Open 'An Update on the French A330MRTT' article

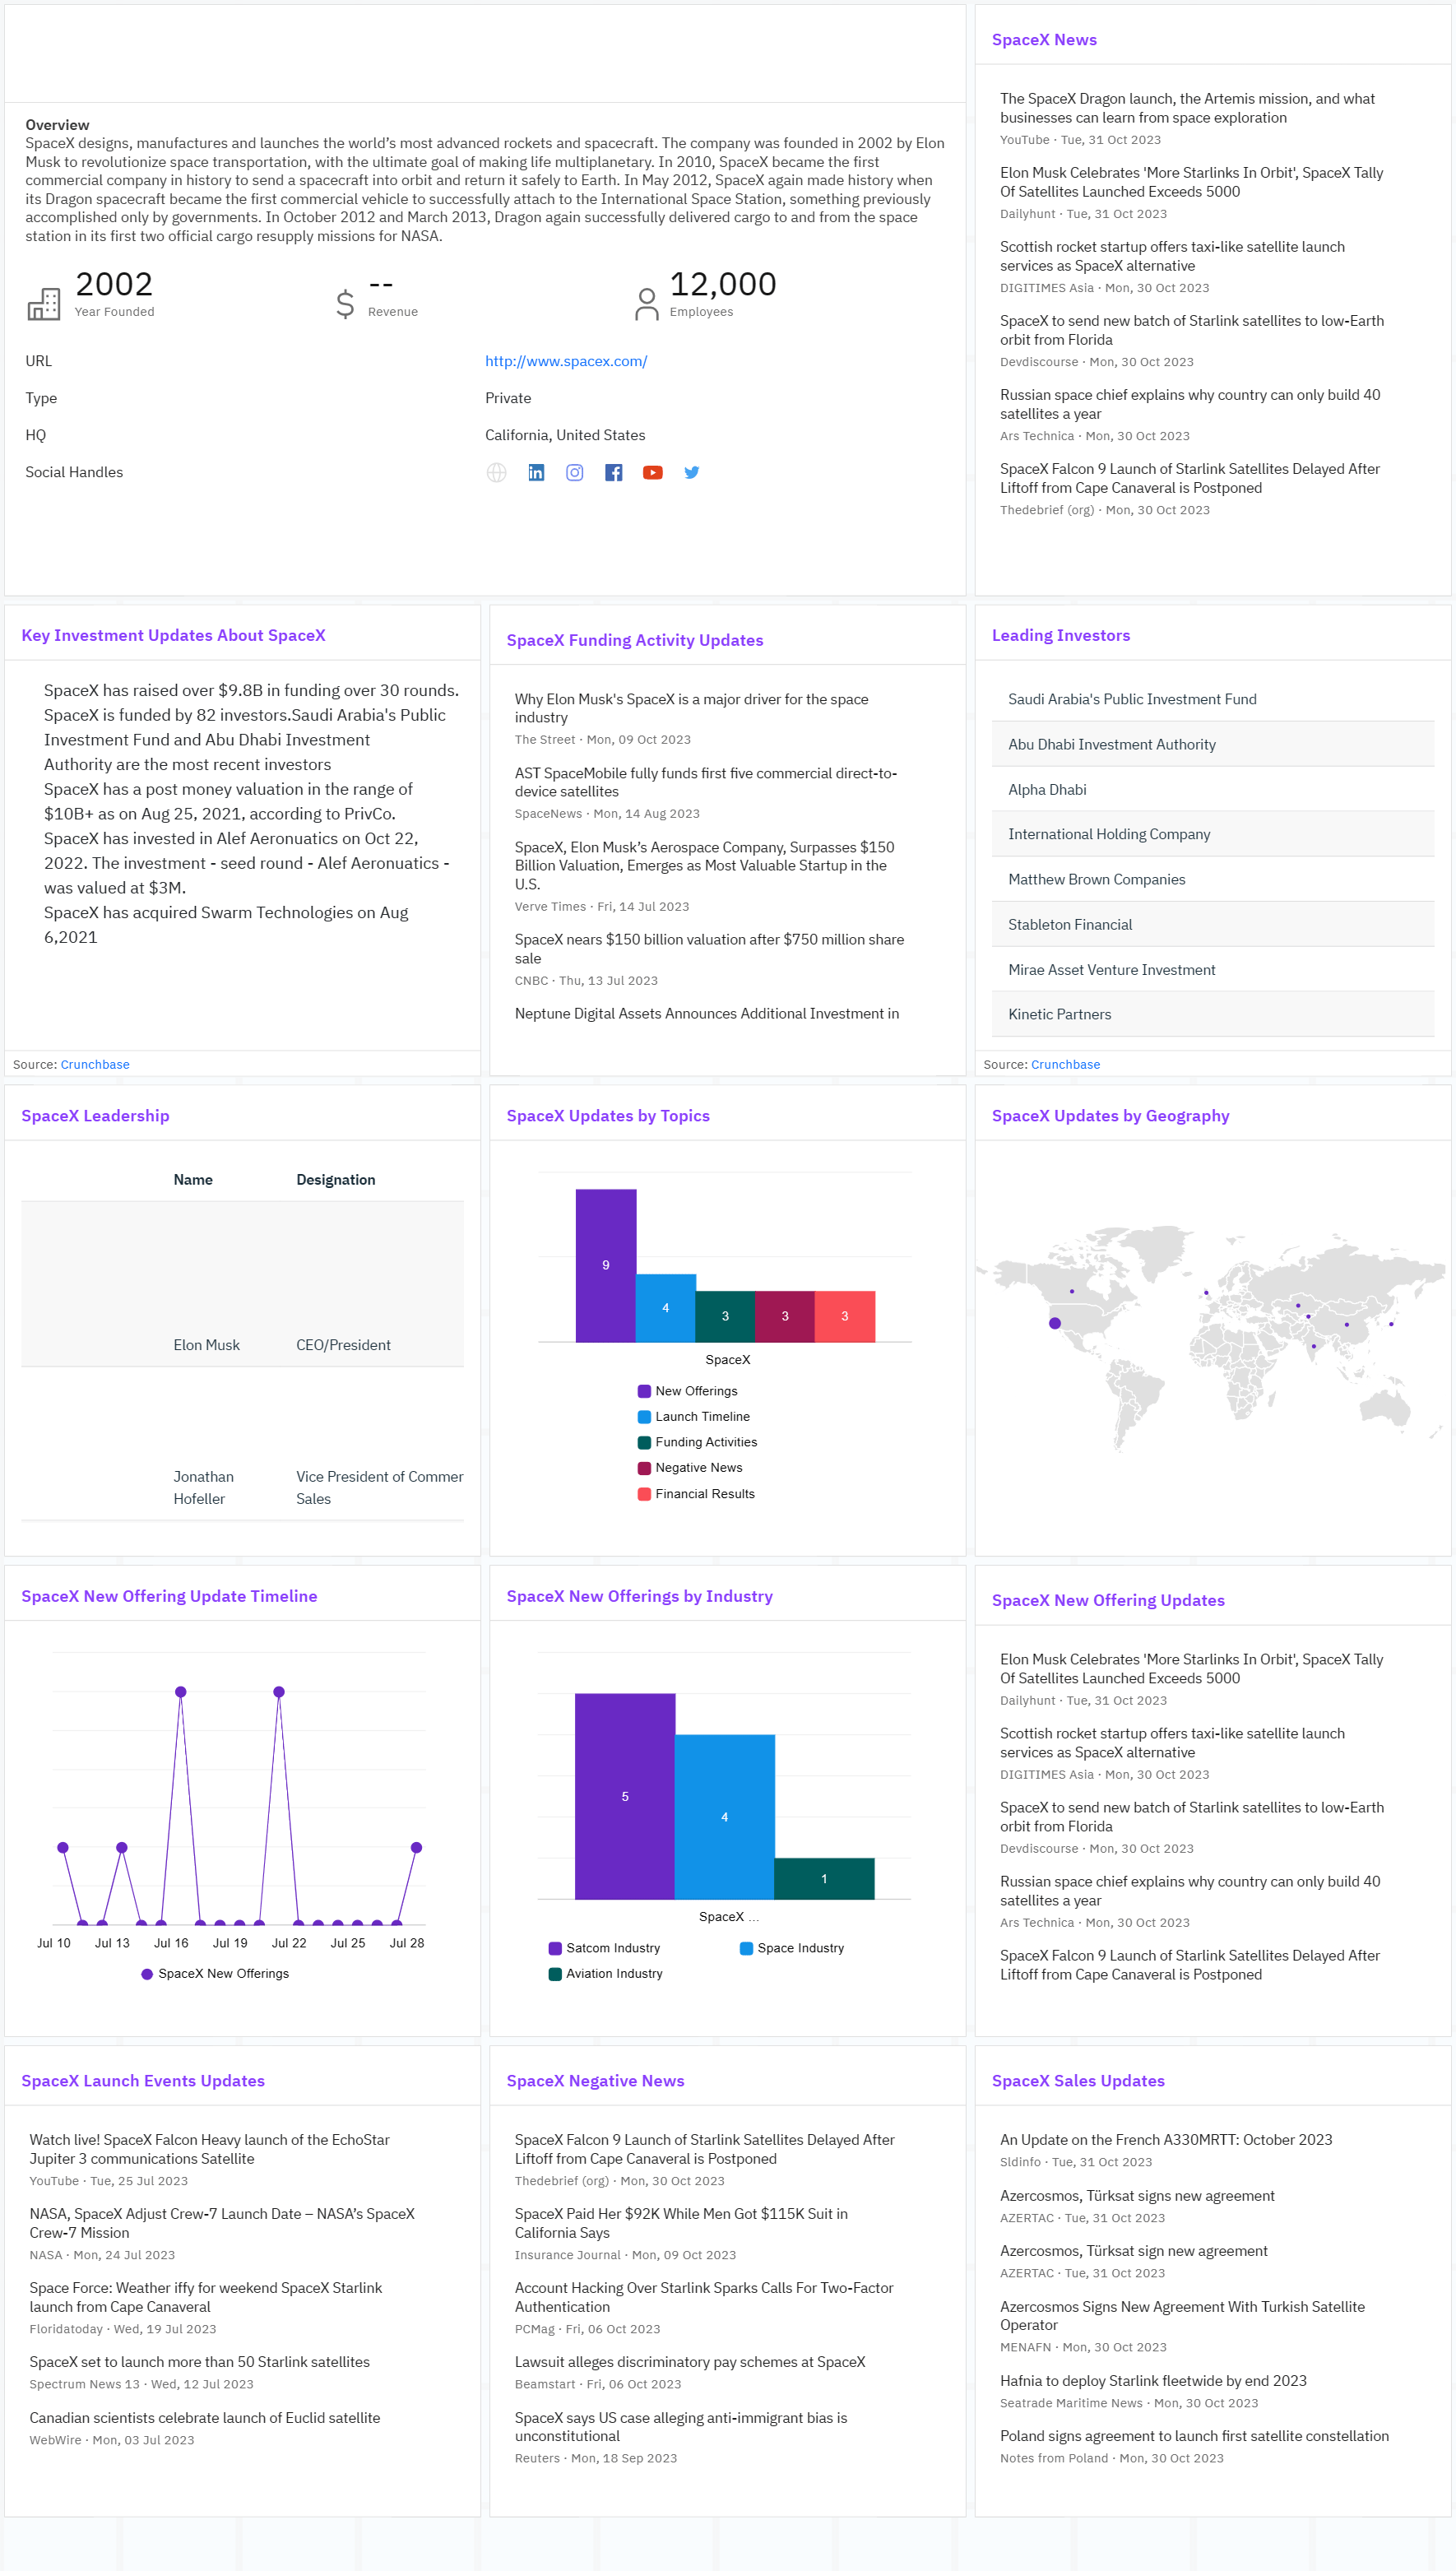[x=1166, y=2140]
